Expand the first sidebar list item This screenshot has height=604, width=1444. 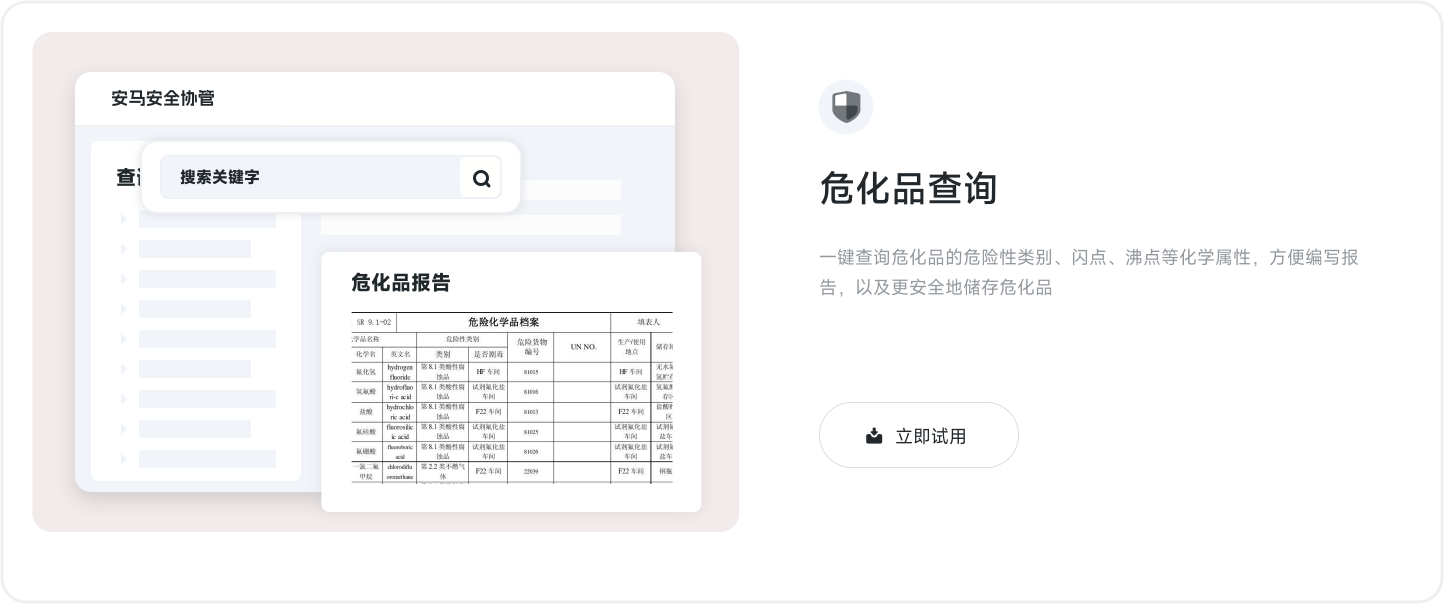pyautogui.click(x=124, y=219)
